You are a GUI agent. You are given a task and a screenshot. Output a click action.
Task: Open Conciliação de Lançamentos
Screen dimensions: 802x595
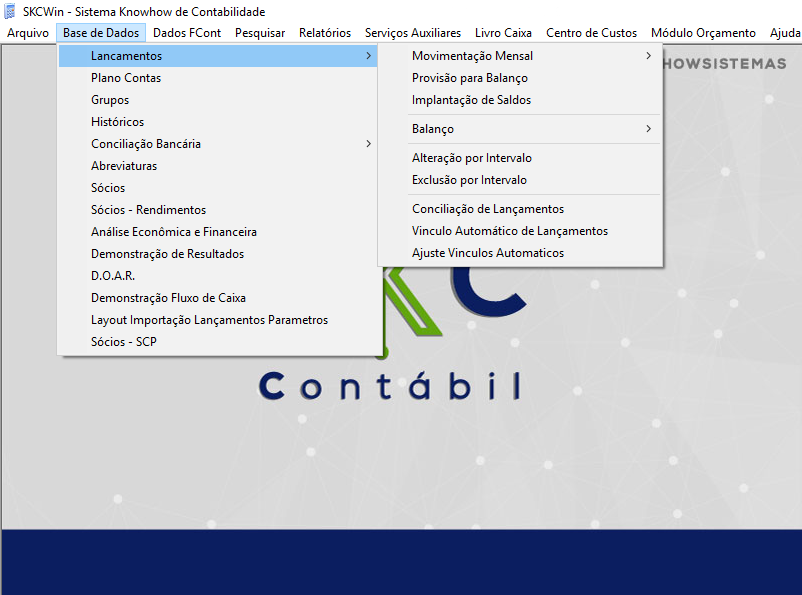pyautogui.click(x=488, y=209)
